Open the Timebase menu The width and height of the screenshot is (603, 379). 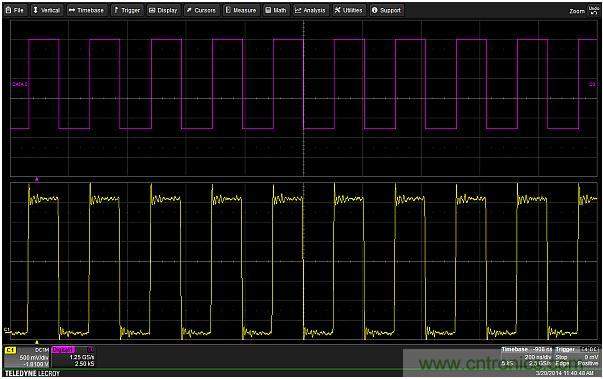point(87,10)
